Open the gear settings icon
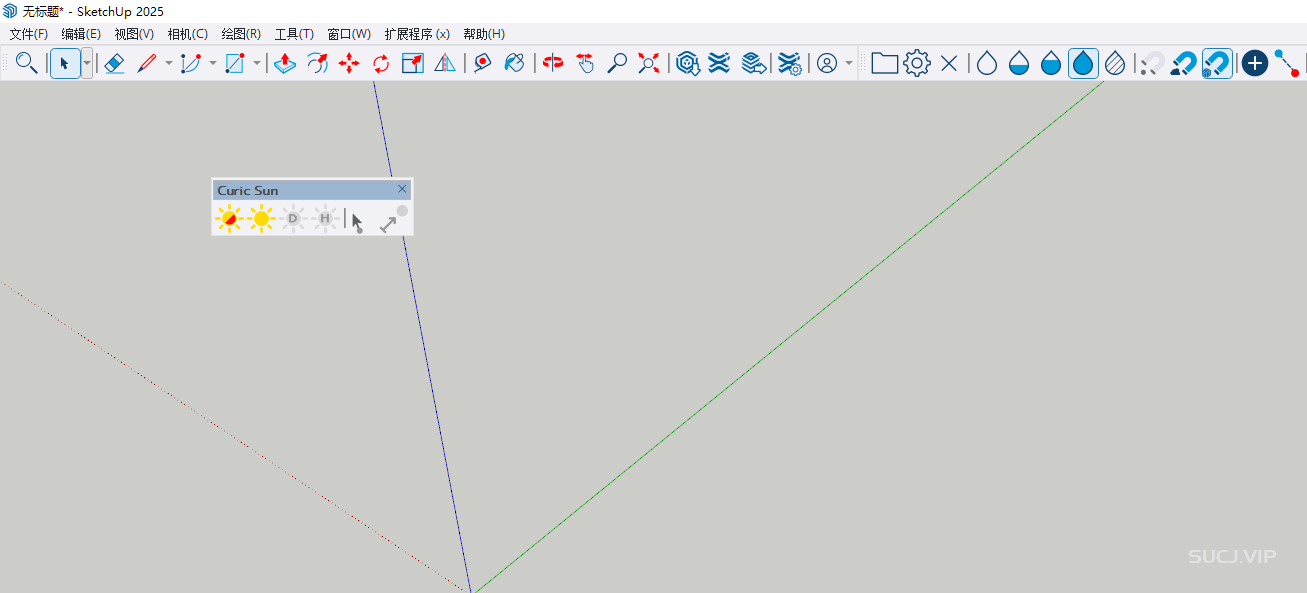1307x593 pixels. tap(917, 63)
